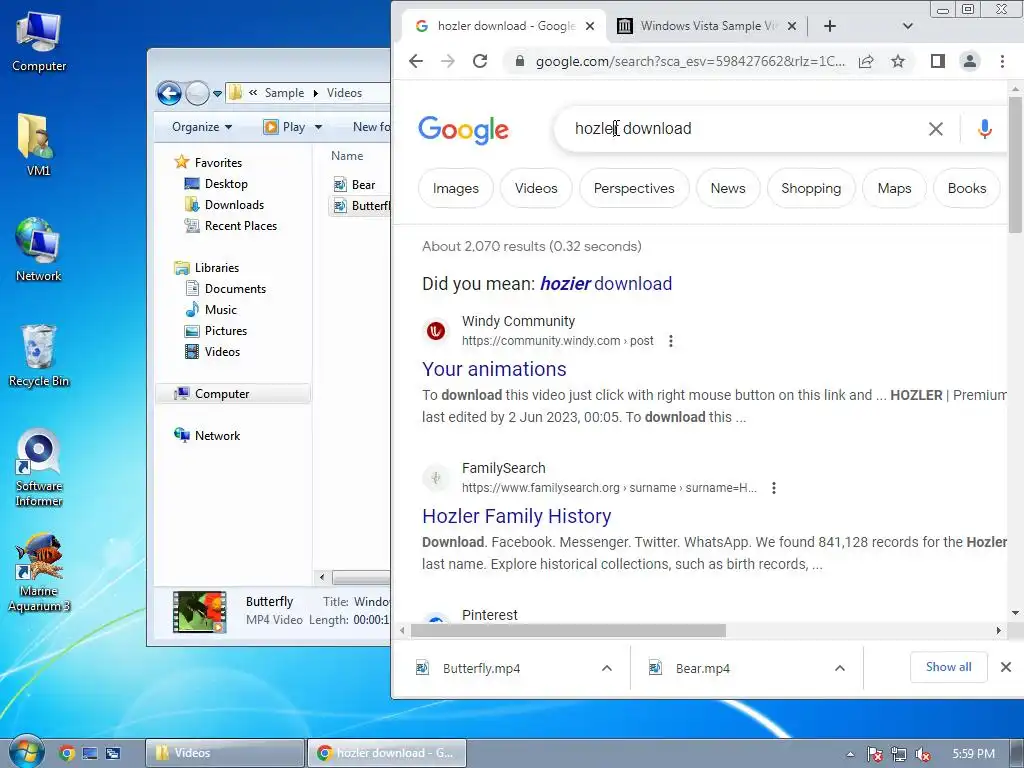Select Recent Places in Explorer
The image size is (1024, 768).
pos(241,225)
